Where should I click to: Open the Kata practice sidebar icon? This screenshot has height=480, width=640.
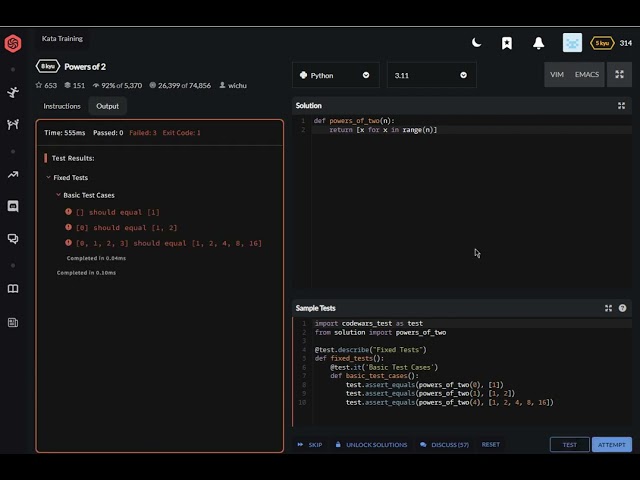tap(13, 92)
